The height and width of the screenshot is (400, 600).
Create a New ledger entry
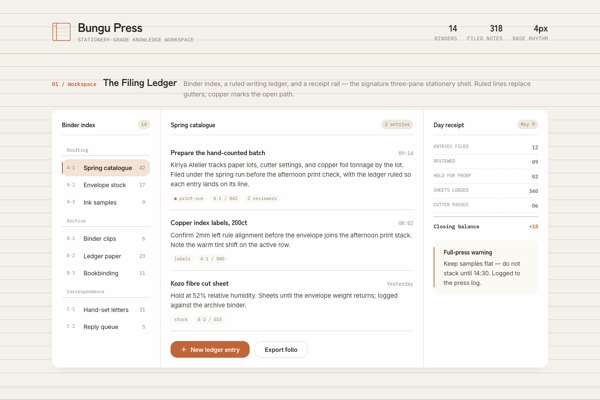click(210, 349)
